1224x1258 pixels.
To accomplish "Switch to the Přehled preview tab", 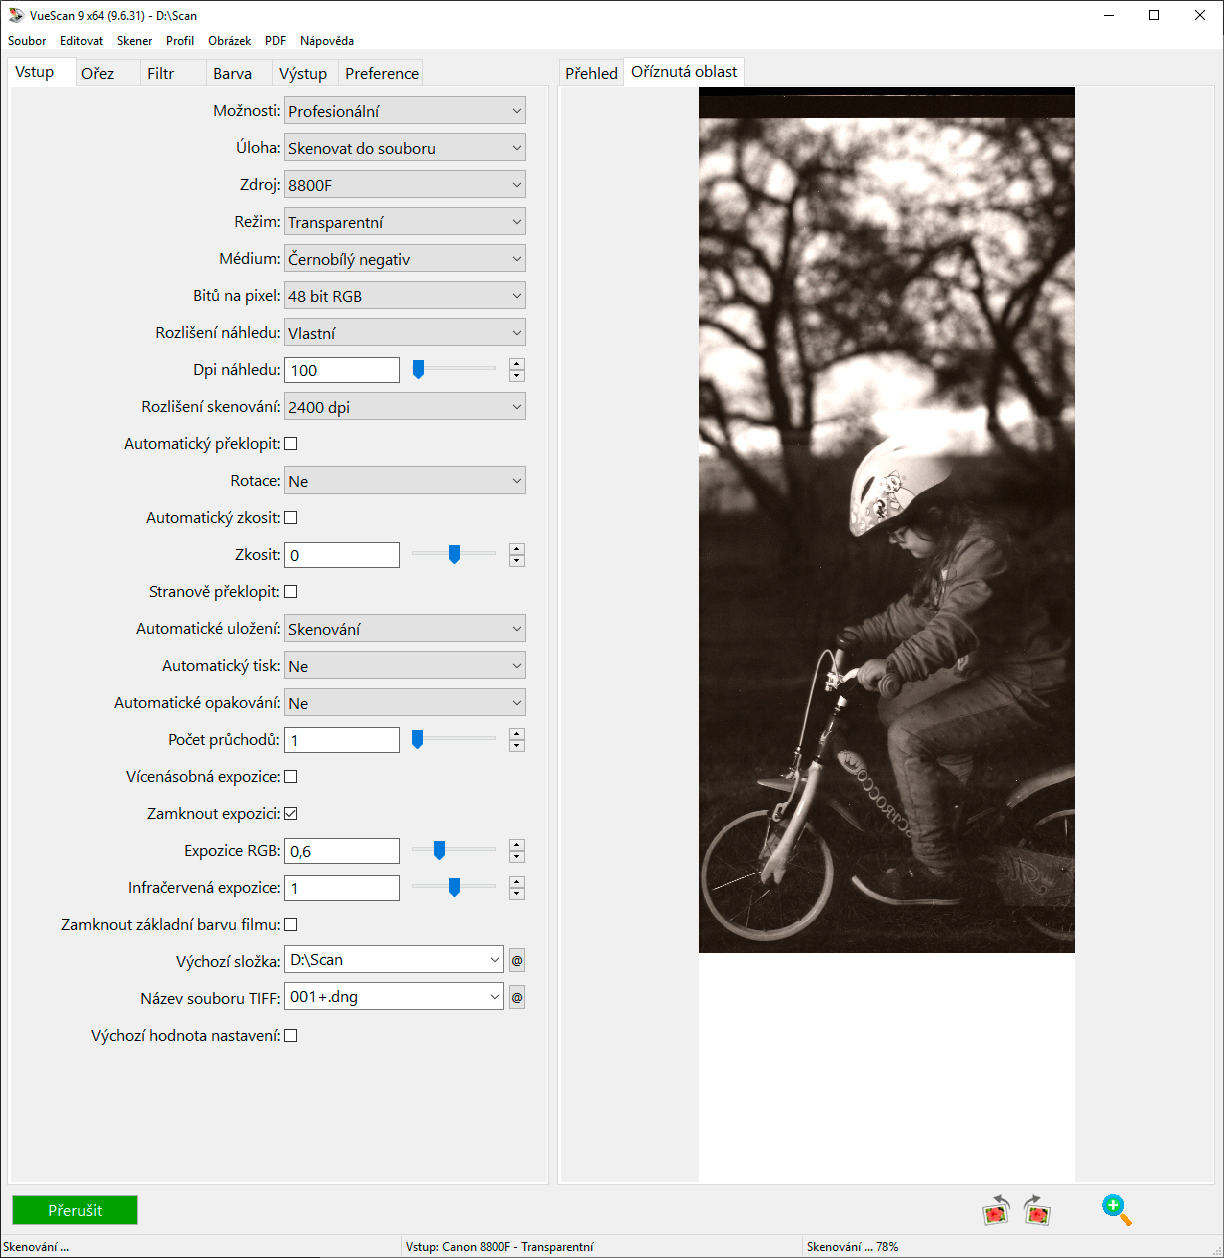I will [591, 73].
